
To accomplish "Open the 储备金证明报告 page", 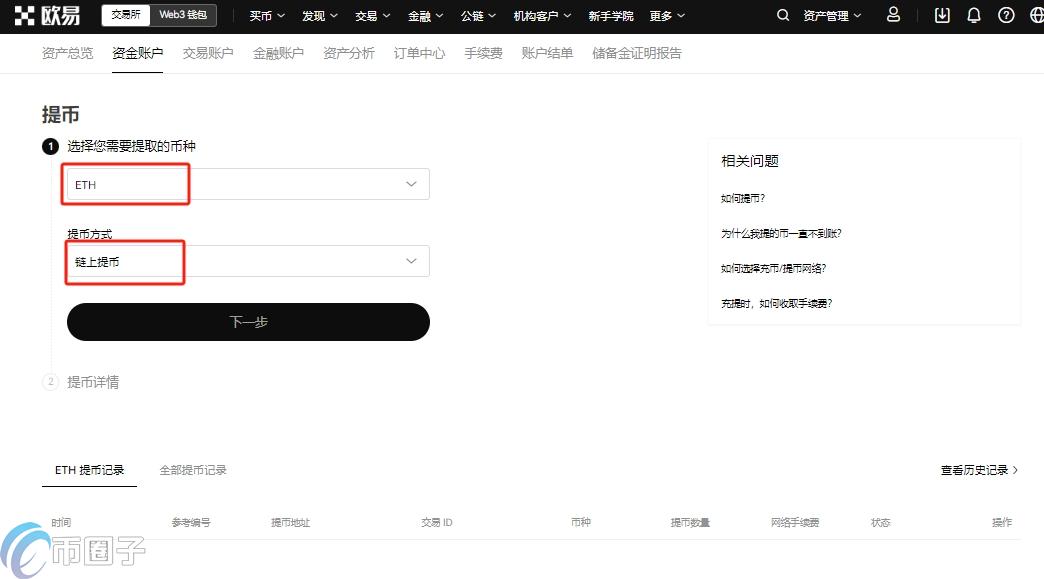I will (x=636, y=53).
